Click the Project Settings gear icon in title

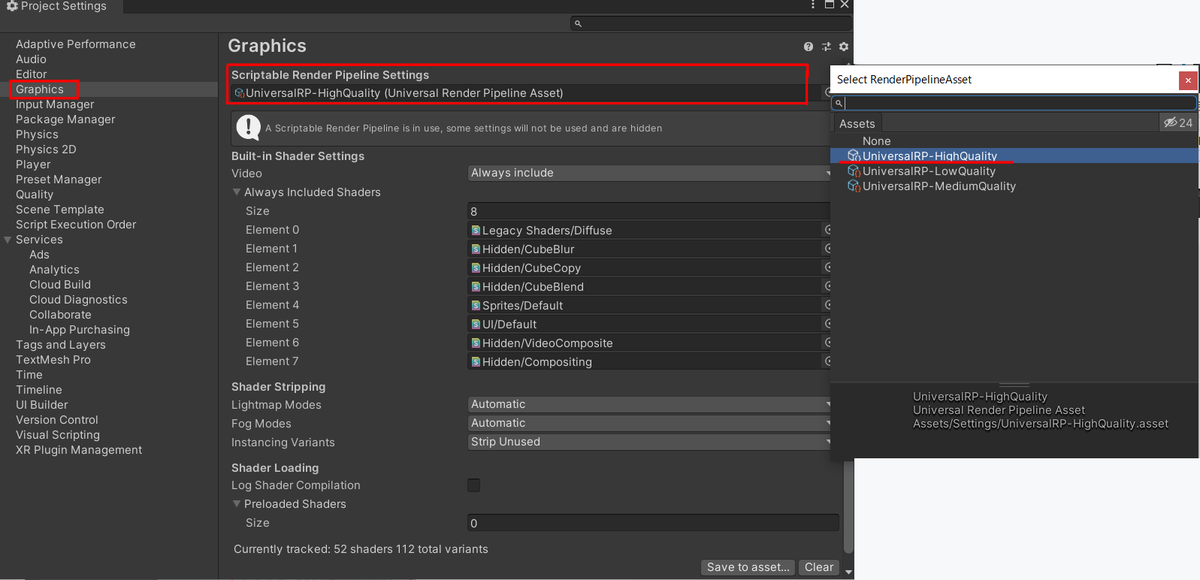coord(12,6)
